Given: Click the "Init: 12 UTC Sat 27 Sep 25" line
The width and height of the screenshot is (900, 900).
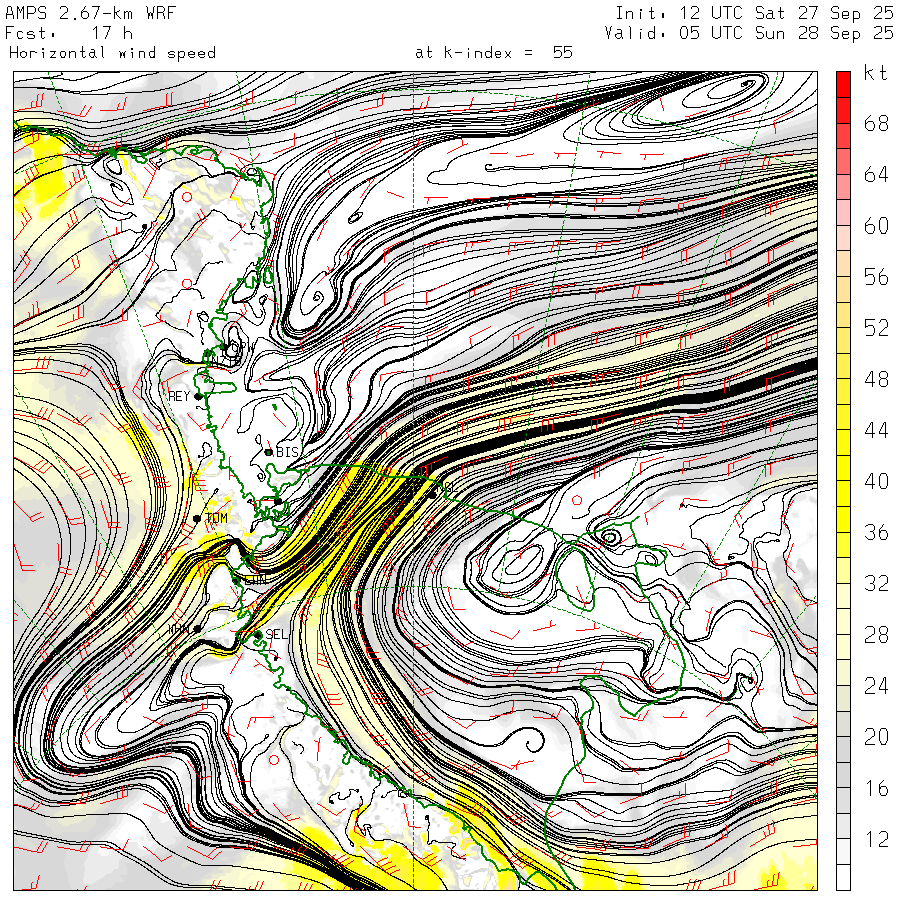Looking at the screenshot, I should coord(754,13).
